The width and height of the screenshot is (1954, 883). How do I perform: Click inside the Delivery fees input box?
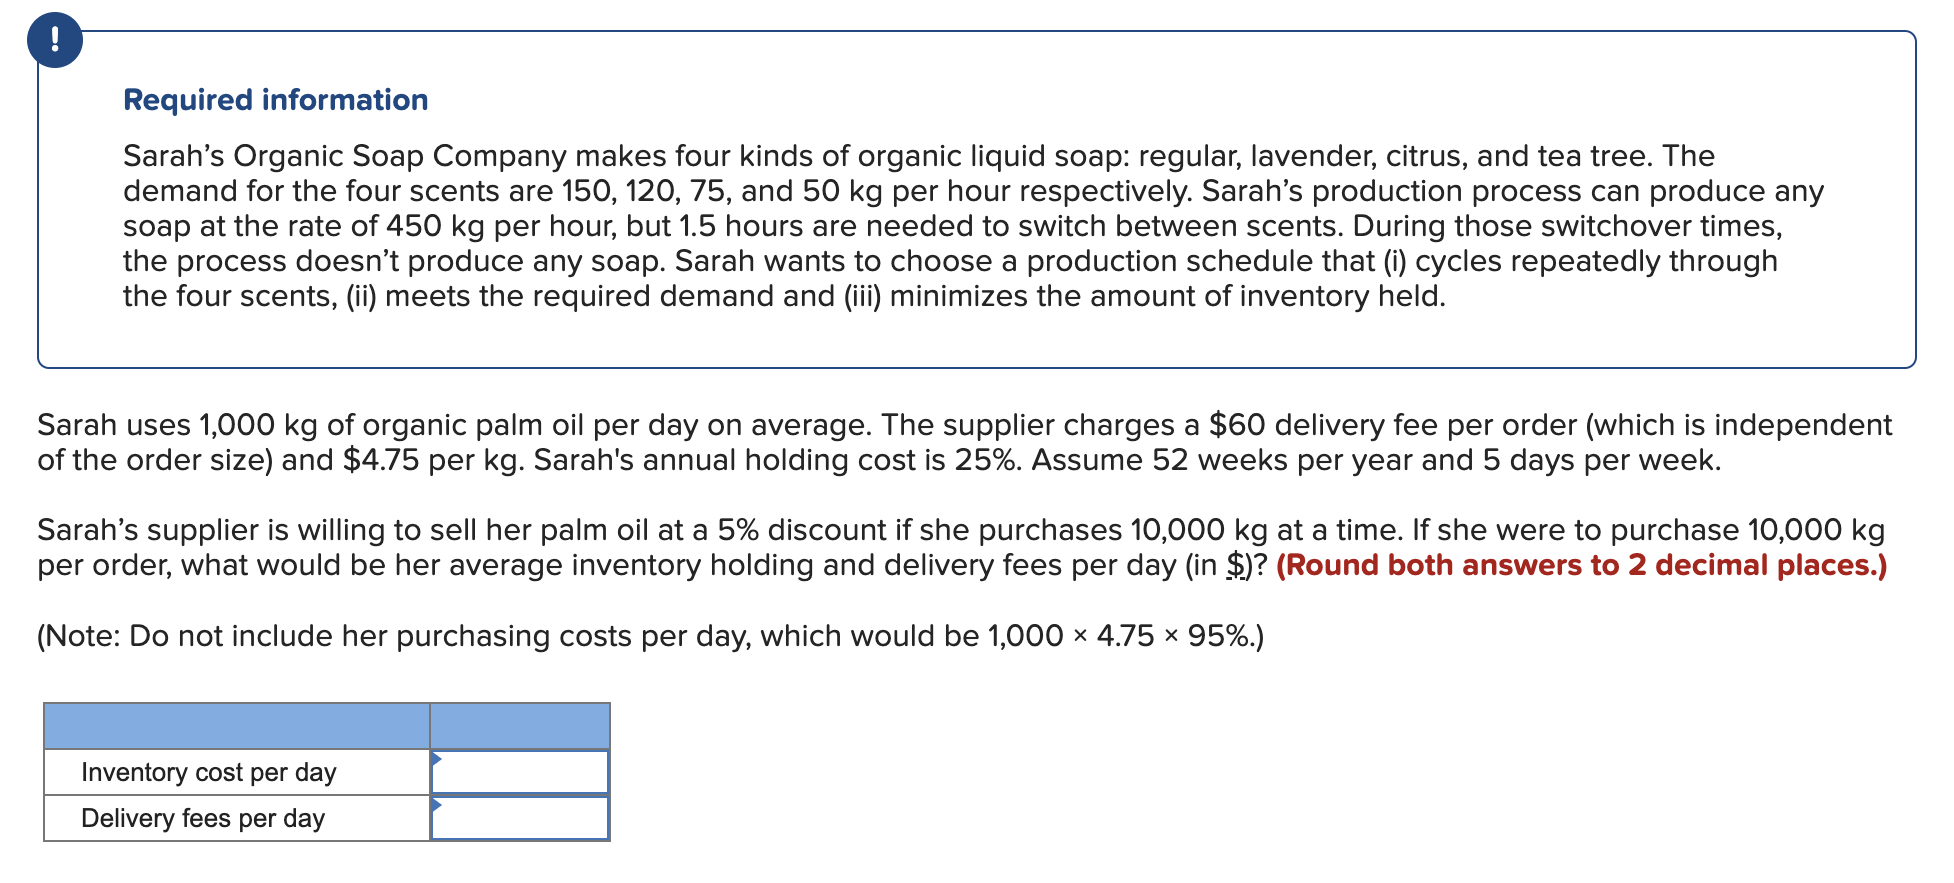click(x=520, y=818)
